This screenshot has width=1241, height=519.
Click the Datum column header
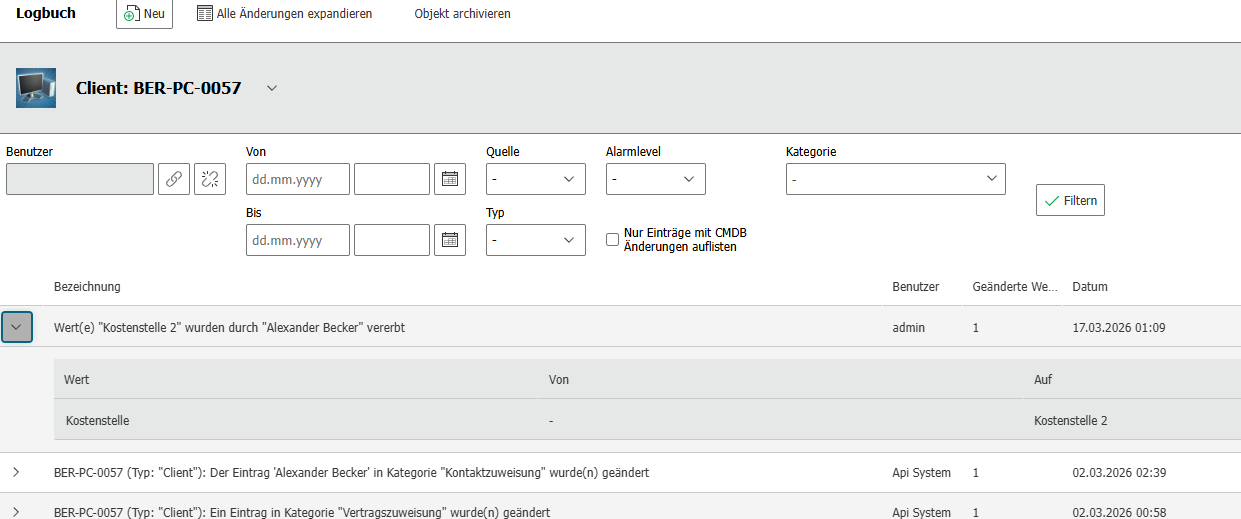1090,287
